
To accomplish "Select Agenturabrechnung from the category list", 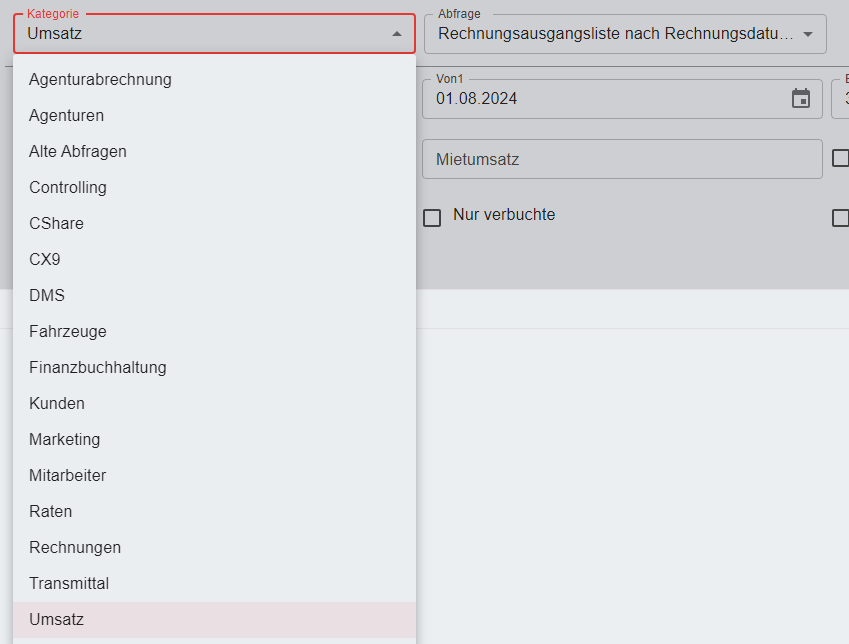I will click(x=100, y=79).
